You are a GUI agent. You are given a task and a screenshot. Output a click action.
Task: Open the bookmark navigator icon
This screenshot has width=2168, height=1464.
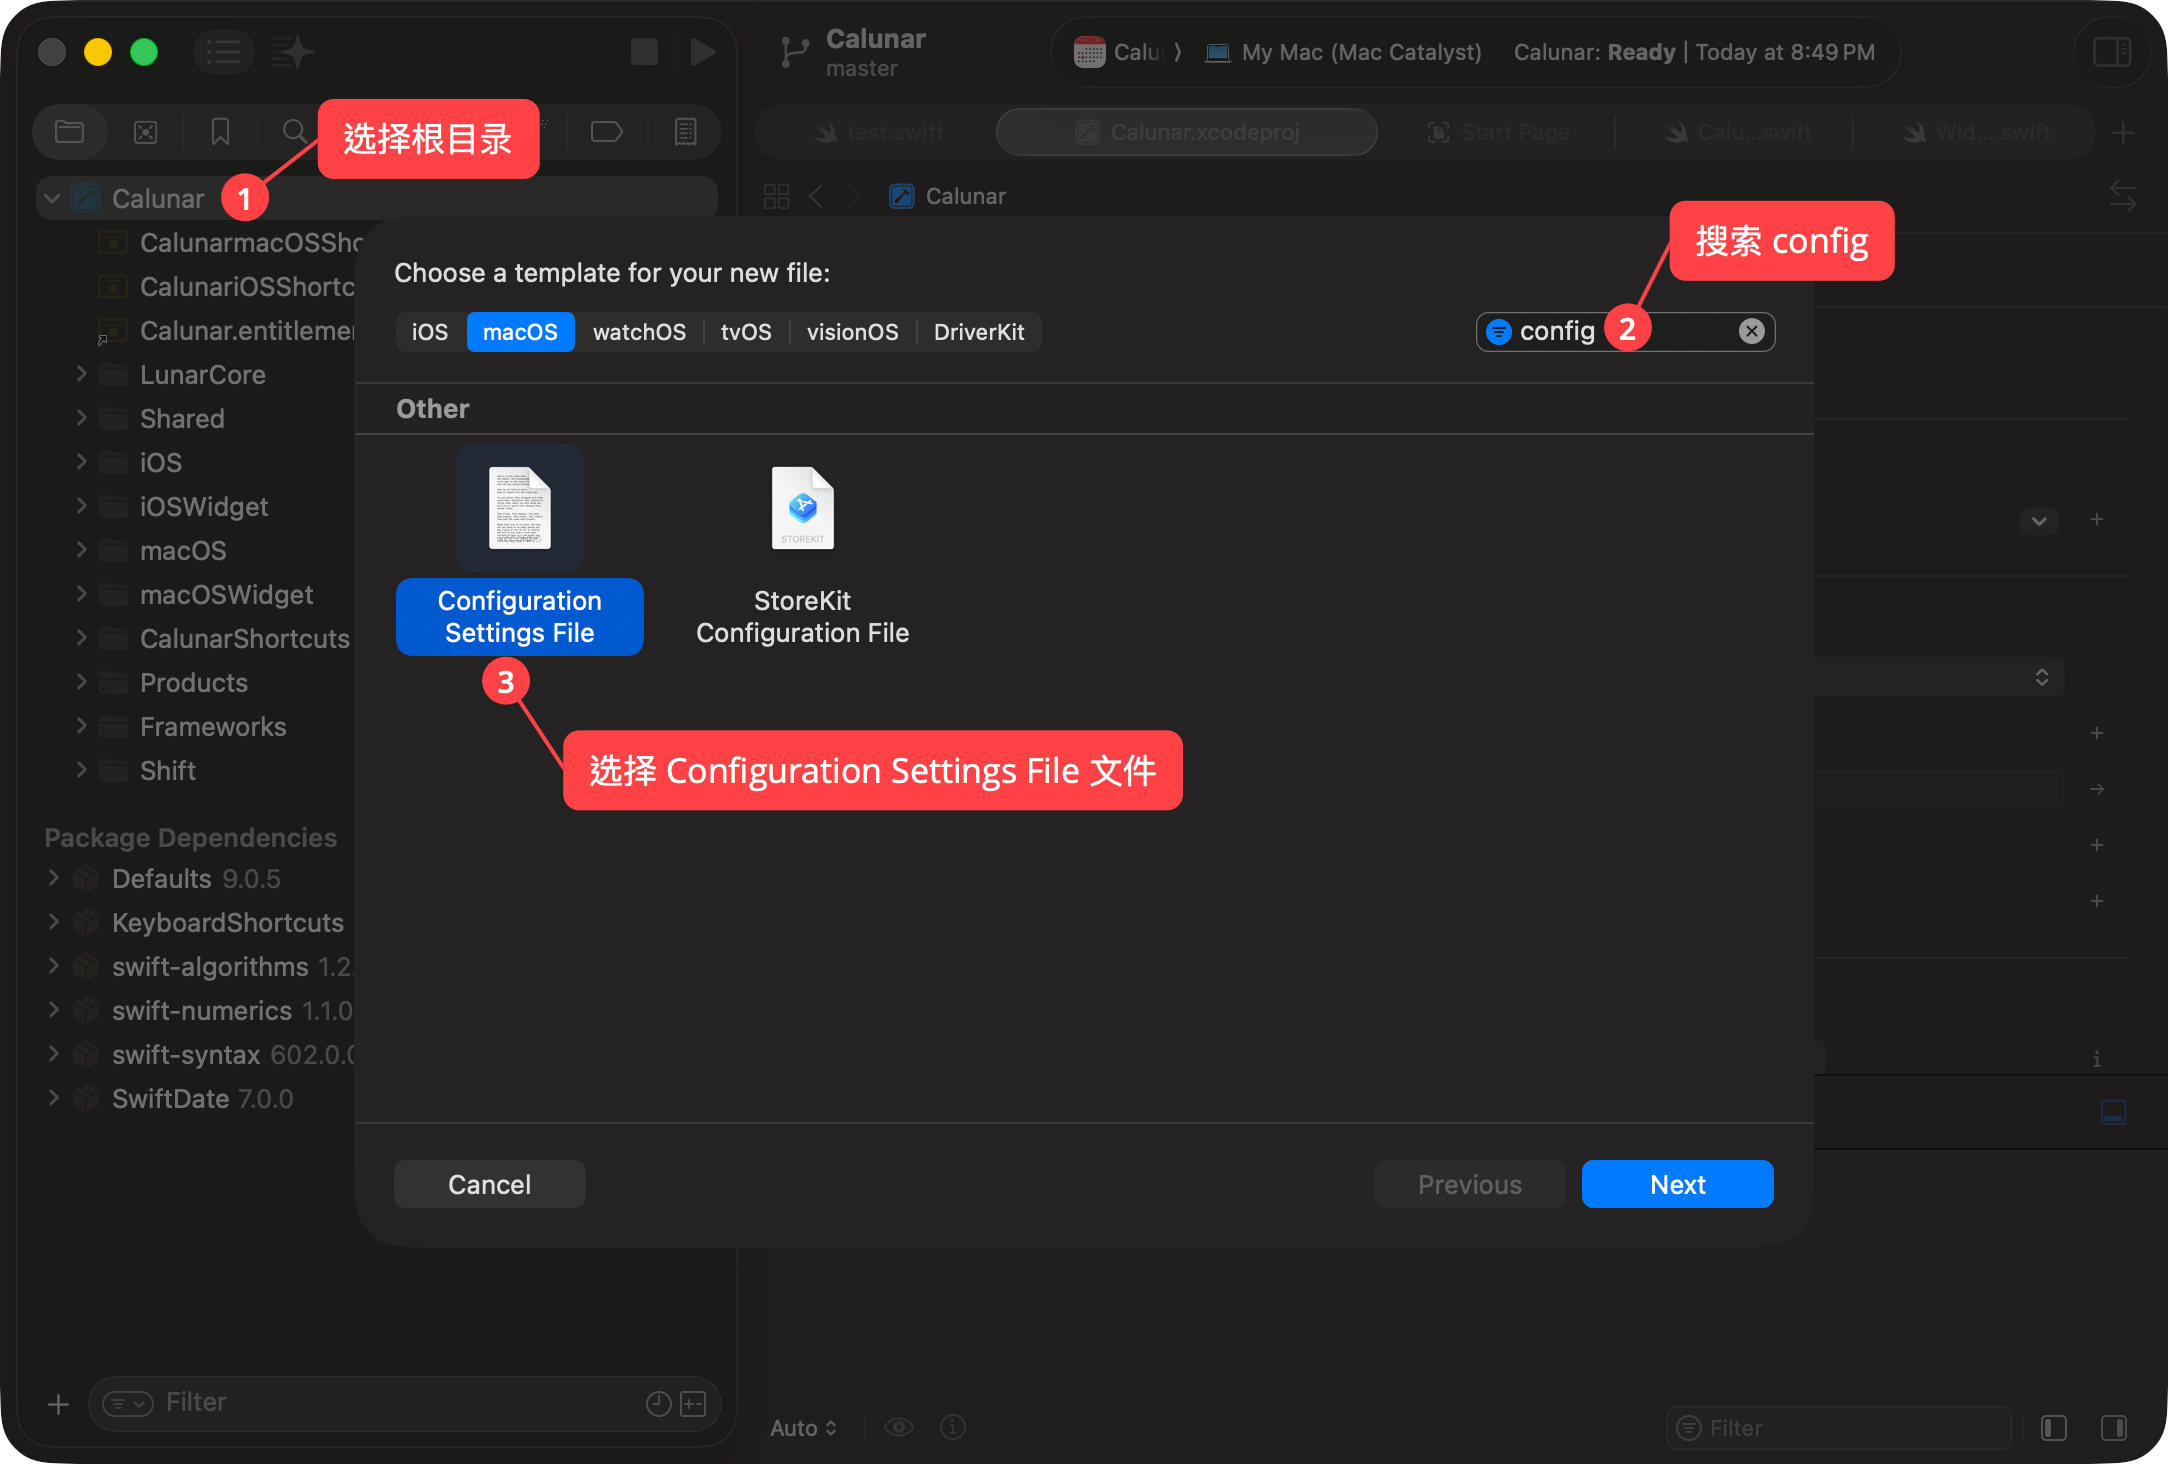pos(220,132)
